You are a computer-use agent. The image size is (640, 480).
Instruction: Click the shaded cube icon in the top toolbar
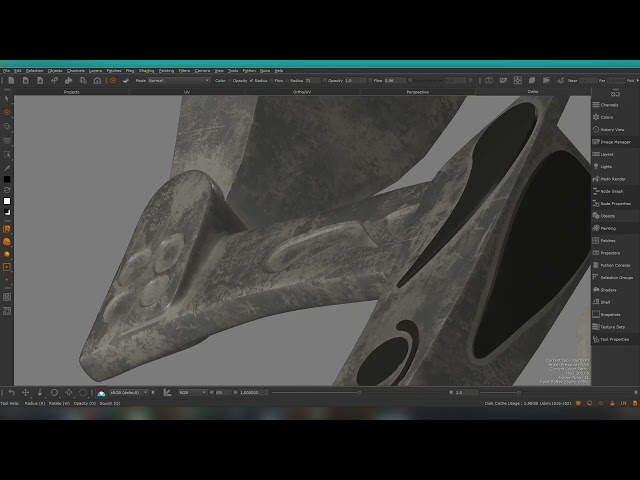[532, 80]
